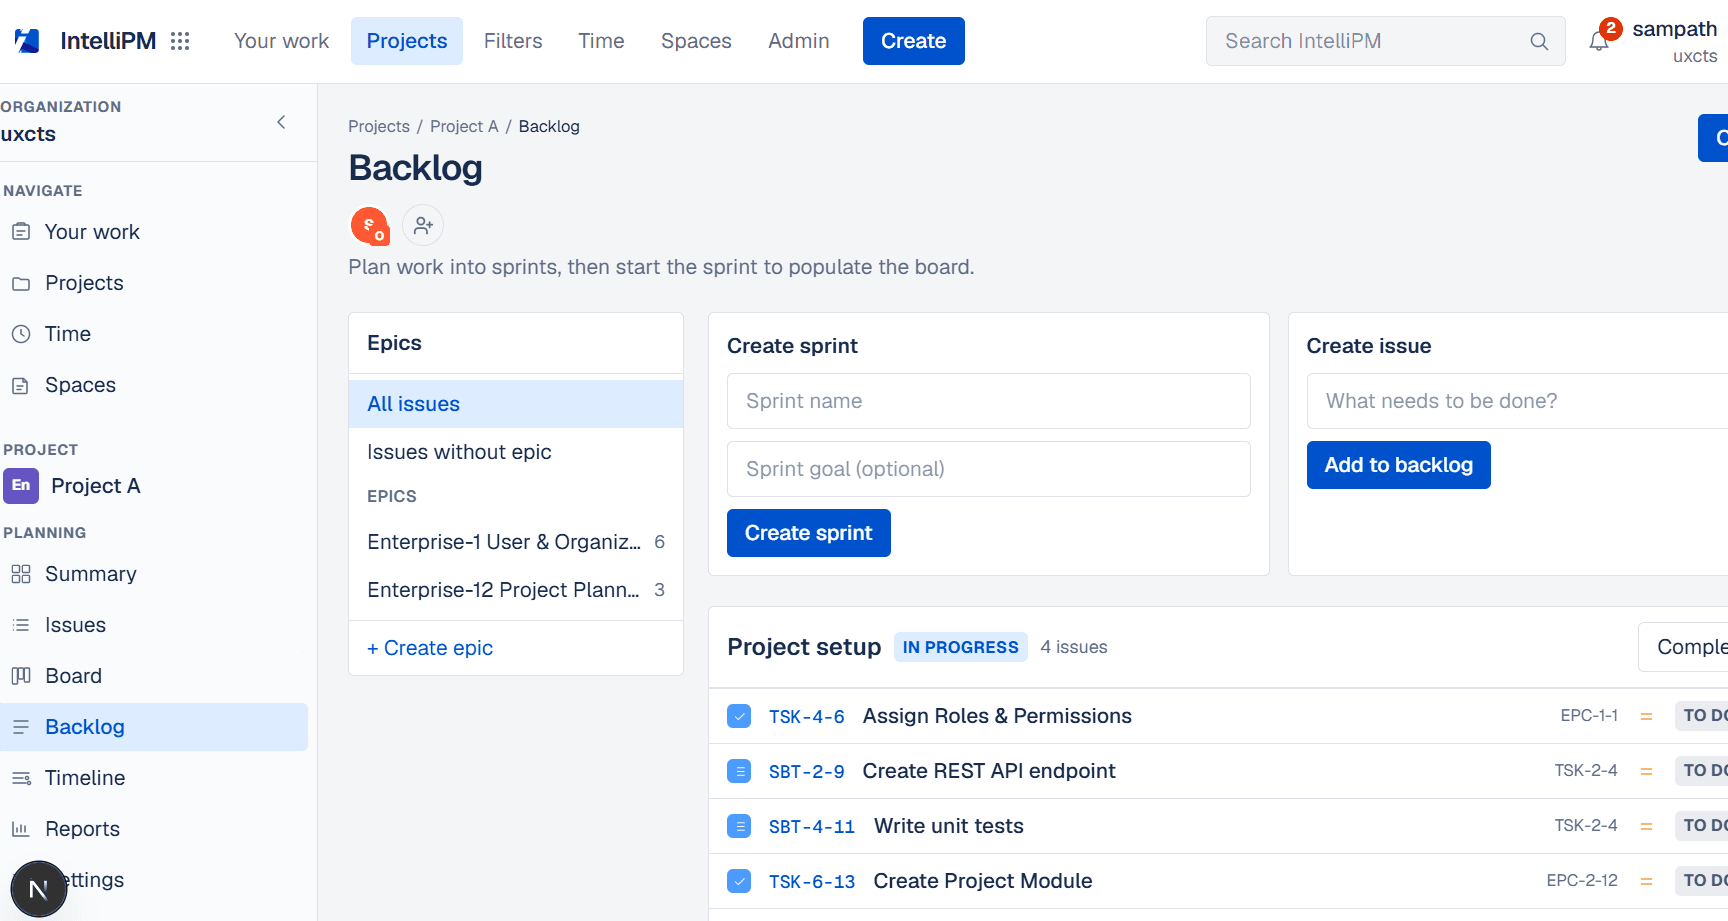Open the Board planning page
Viewport: 1728px width, 921px height.
pos(154,676)
